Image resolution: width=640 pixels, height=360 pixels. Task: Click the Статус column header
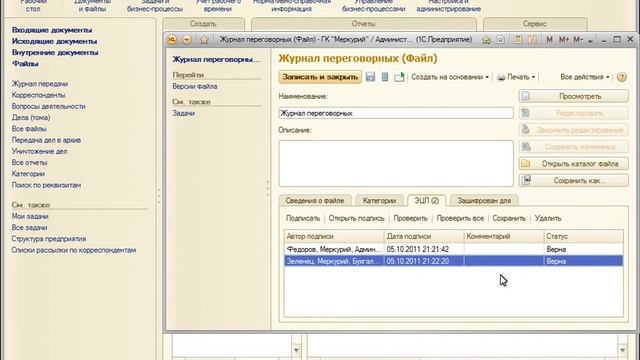click(583, 236)
